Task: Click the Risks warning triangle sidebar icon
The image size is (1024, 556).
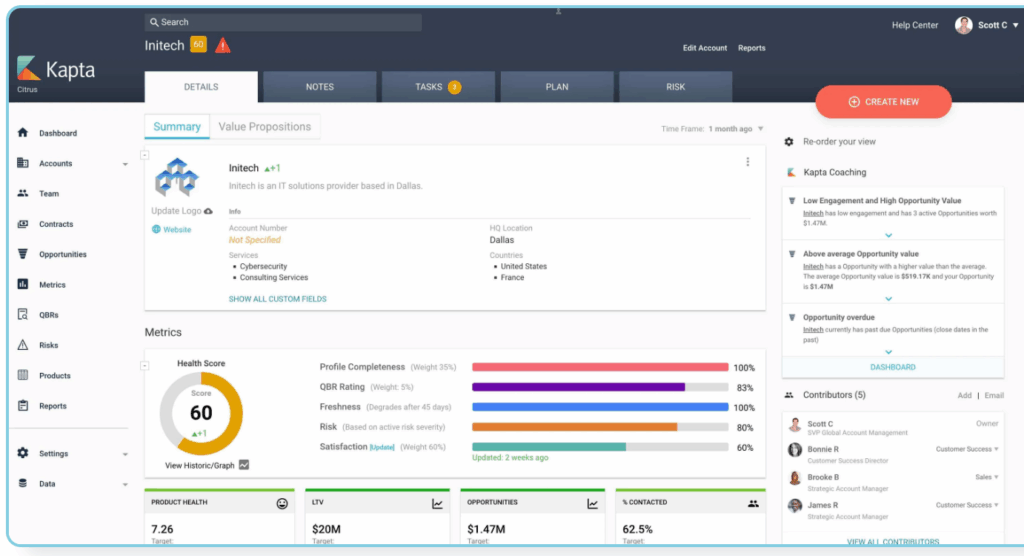Action: [23, 345]
